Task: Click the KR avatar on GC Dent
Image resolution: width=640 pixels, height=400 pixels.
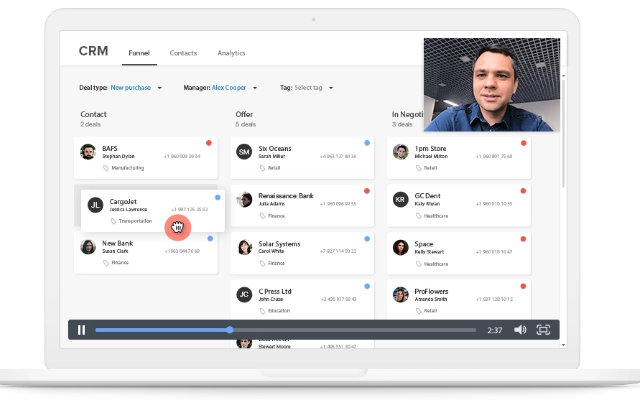Action: click(401, 199)
